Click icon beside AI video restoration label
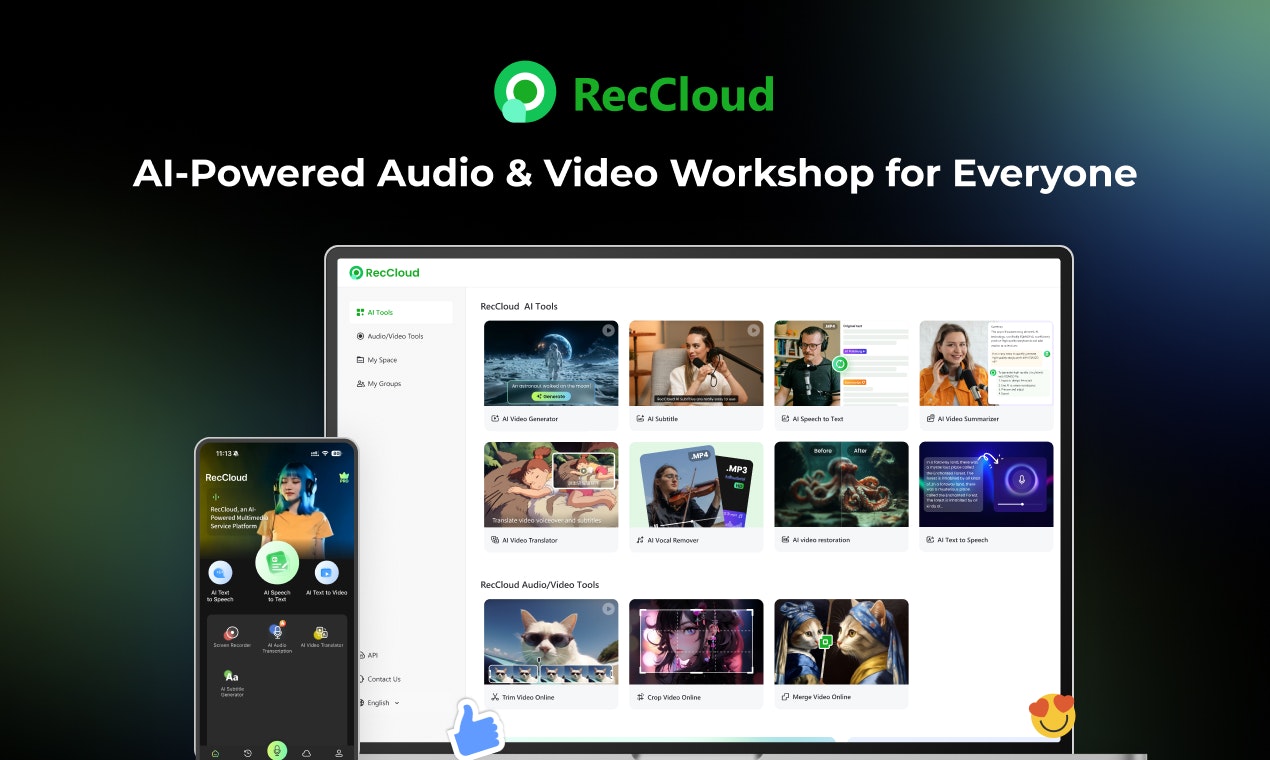 click(785, 540)
